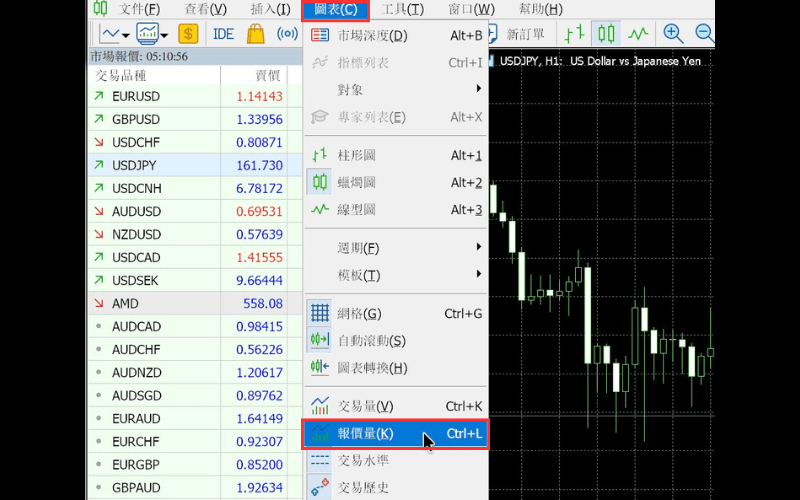Open the 查看(V) menu
The width and height of the screenshot is (800, 500).
click(x=205, y=9)
